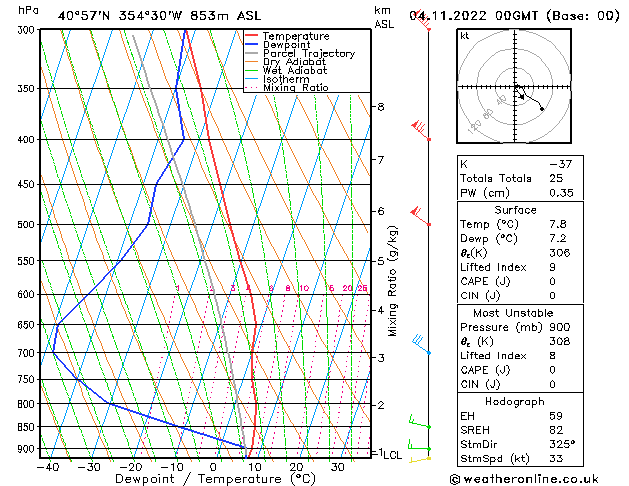Click the green Wet Adiabat legend line
Viewport: 629px width, 486px height.
point(251,70)
